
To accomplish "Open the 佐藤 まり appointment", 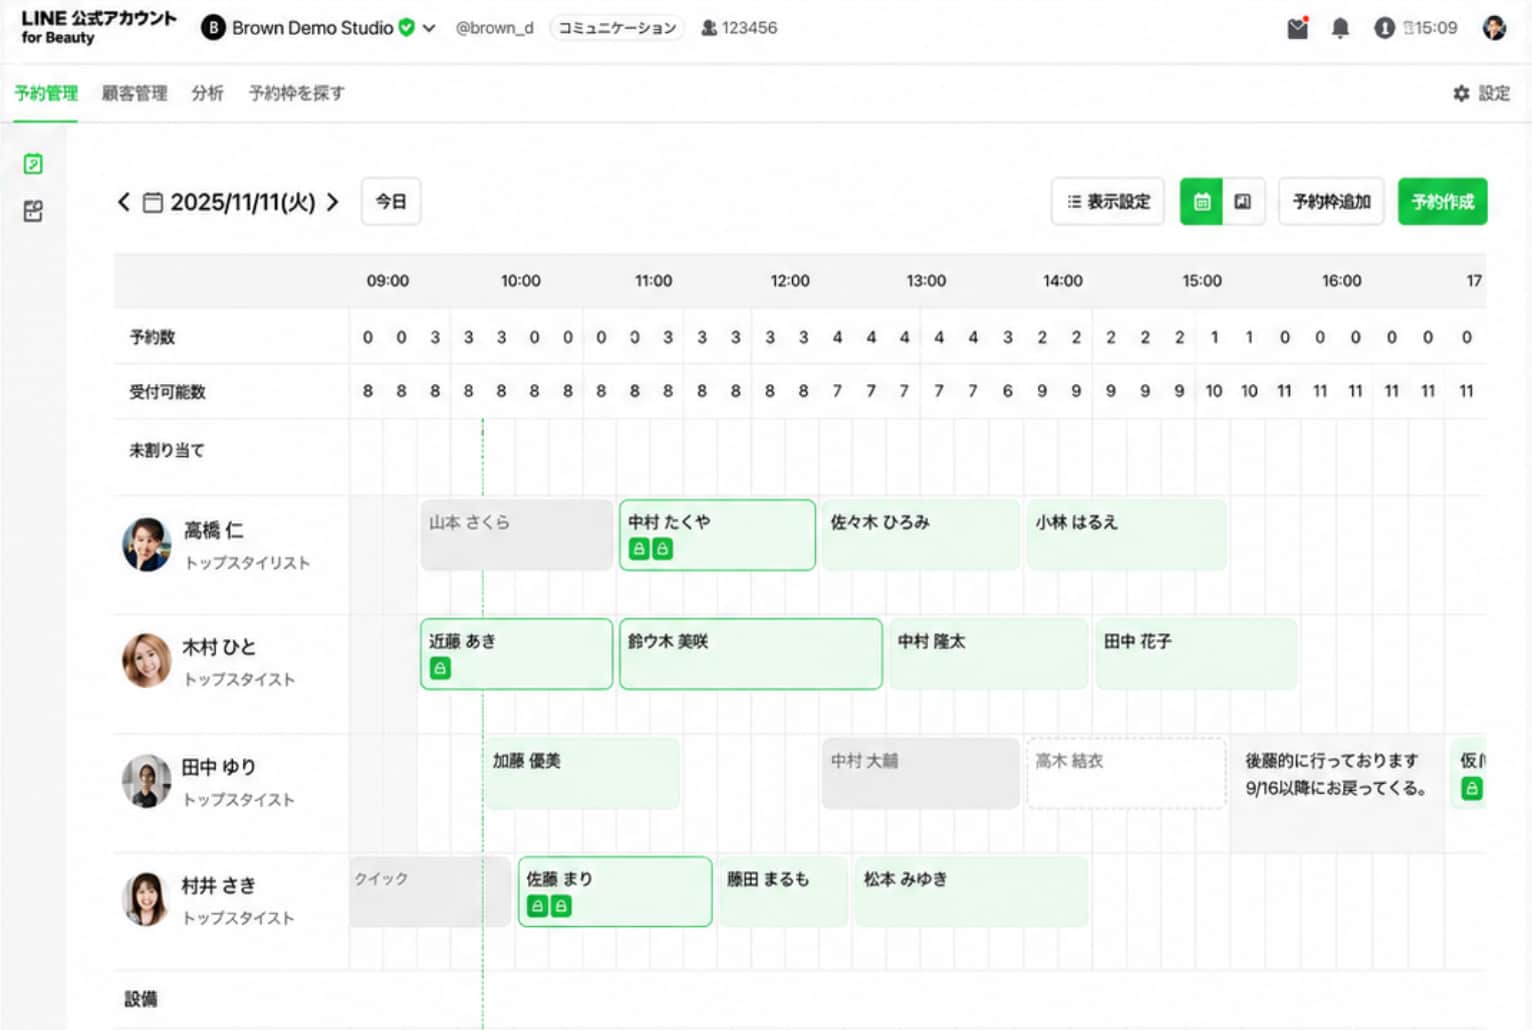I will pos(615,891).
